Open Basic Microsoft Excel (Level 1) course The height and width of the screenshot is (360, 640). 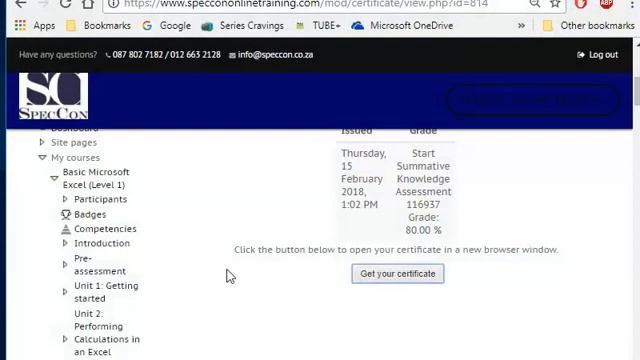(96, 178)
